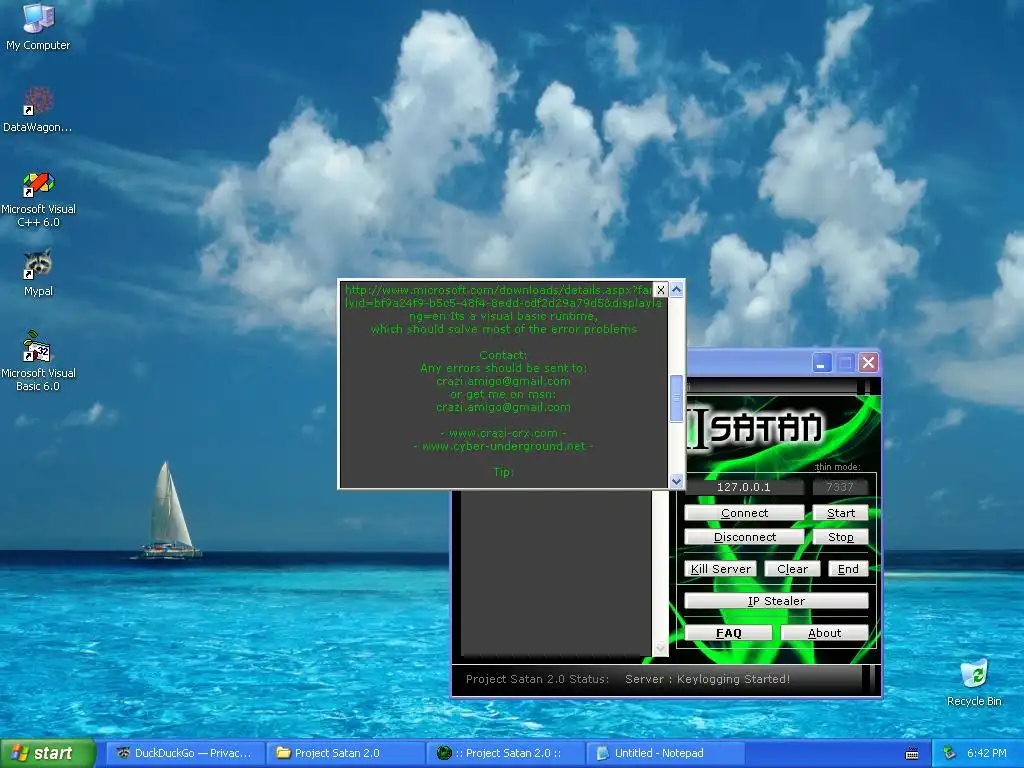Image resolution: width=1024 pixels, height=768 pixels.
Task: Select Microsoft Visual Basic 6.0 shortcut
Action: [38, 362]
